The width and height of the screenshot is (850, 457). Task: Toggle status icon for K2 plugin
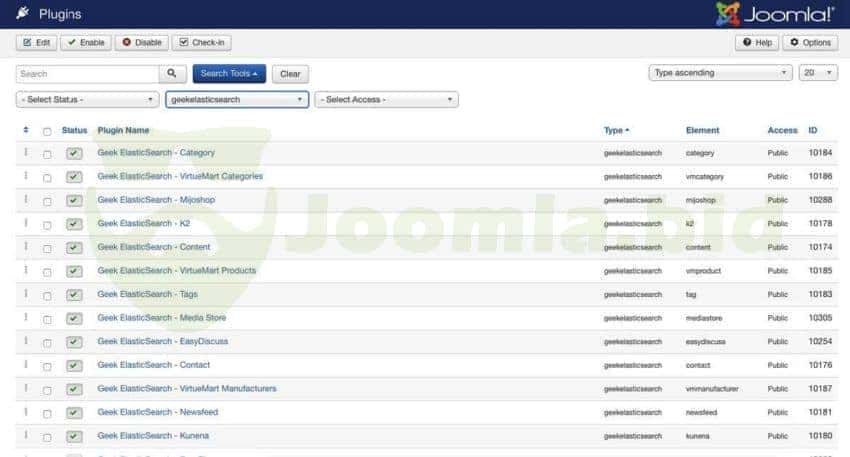pos(74,224)
